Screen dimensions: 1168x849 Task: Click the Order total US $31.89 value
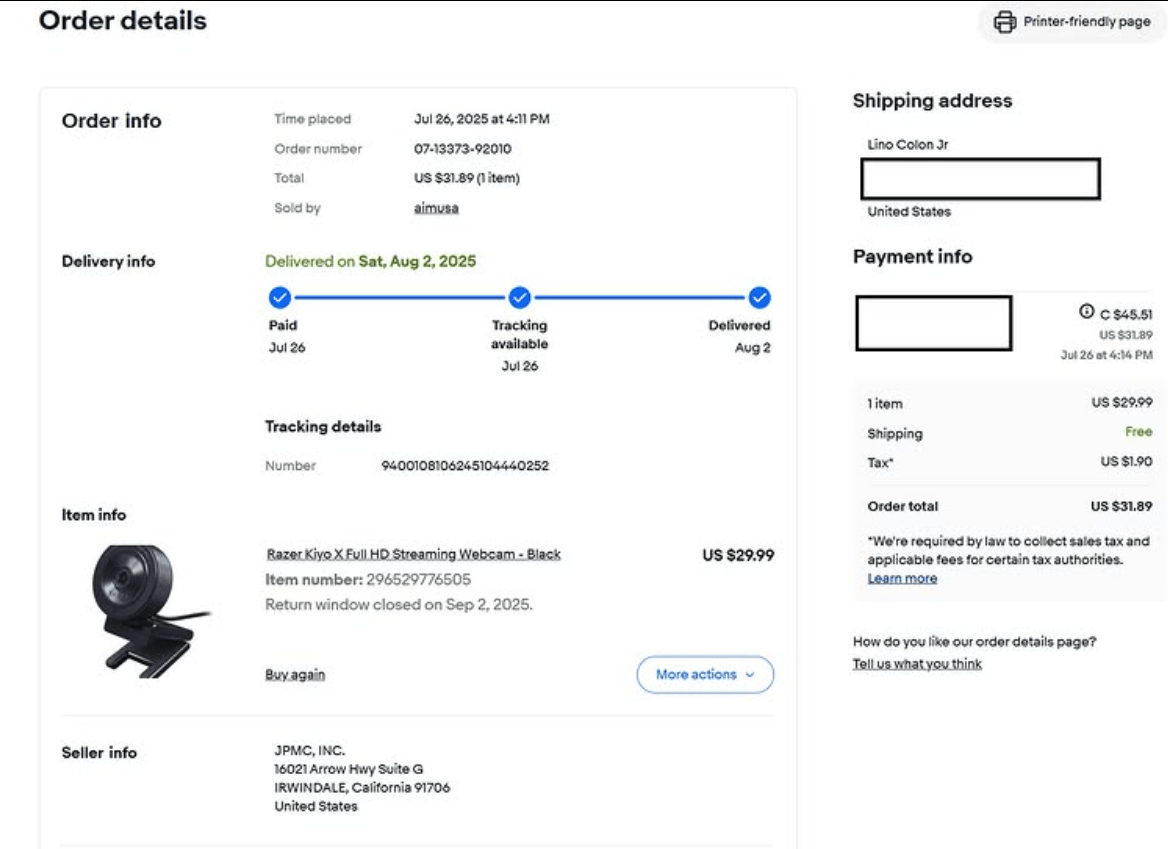1121,506
